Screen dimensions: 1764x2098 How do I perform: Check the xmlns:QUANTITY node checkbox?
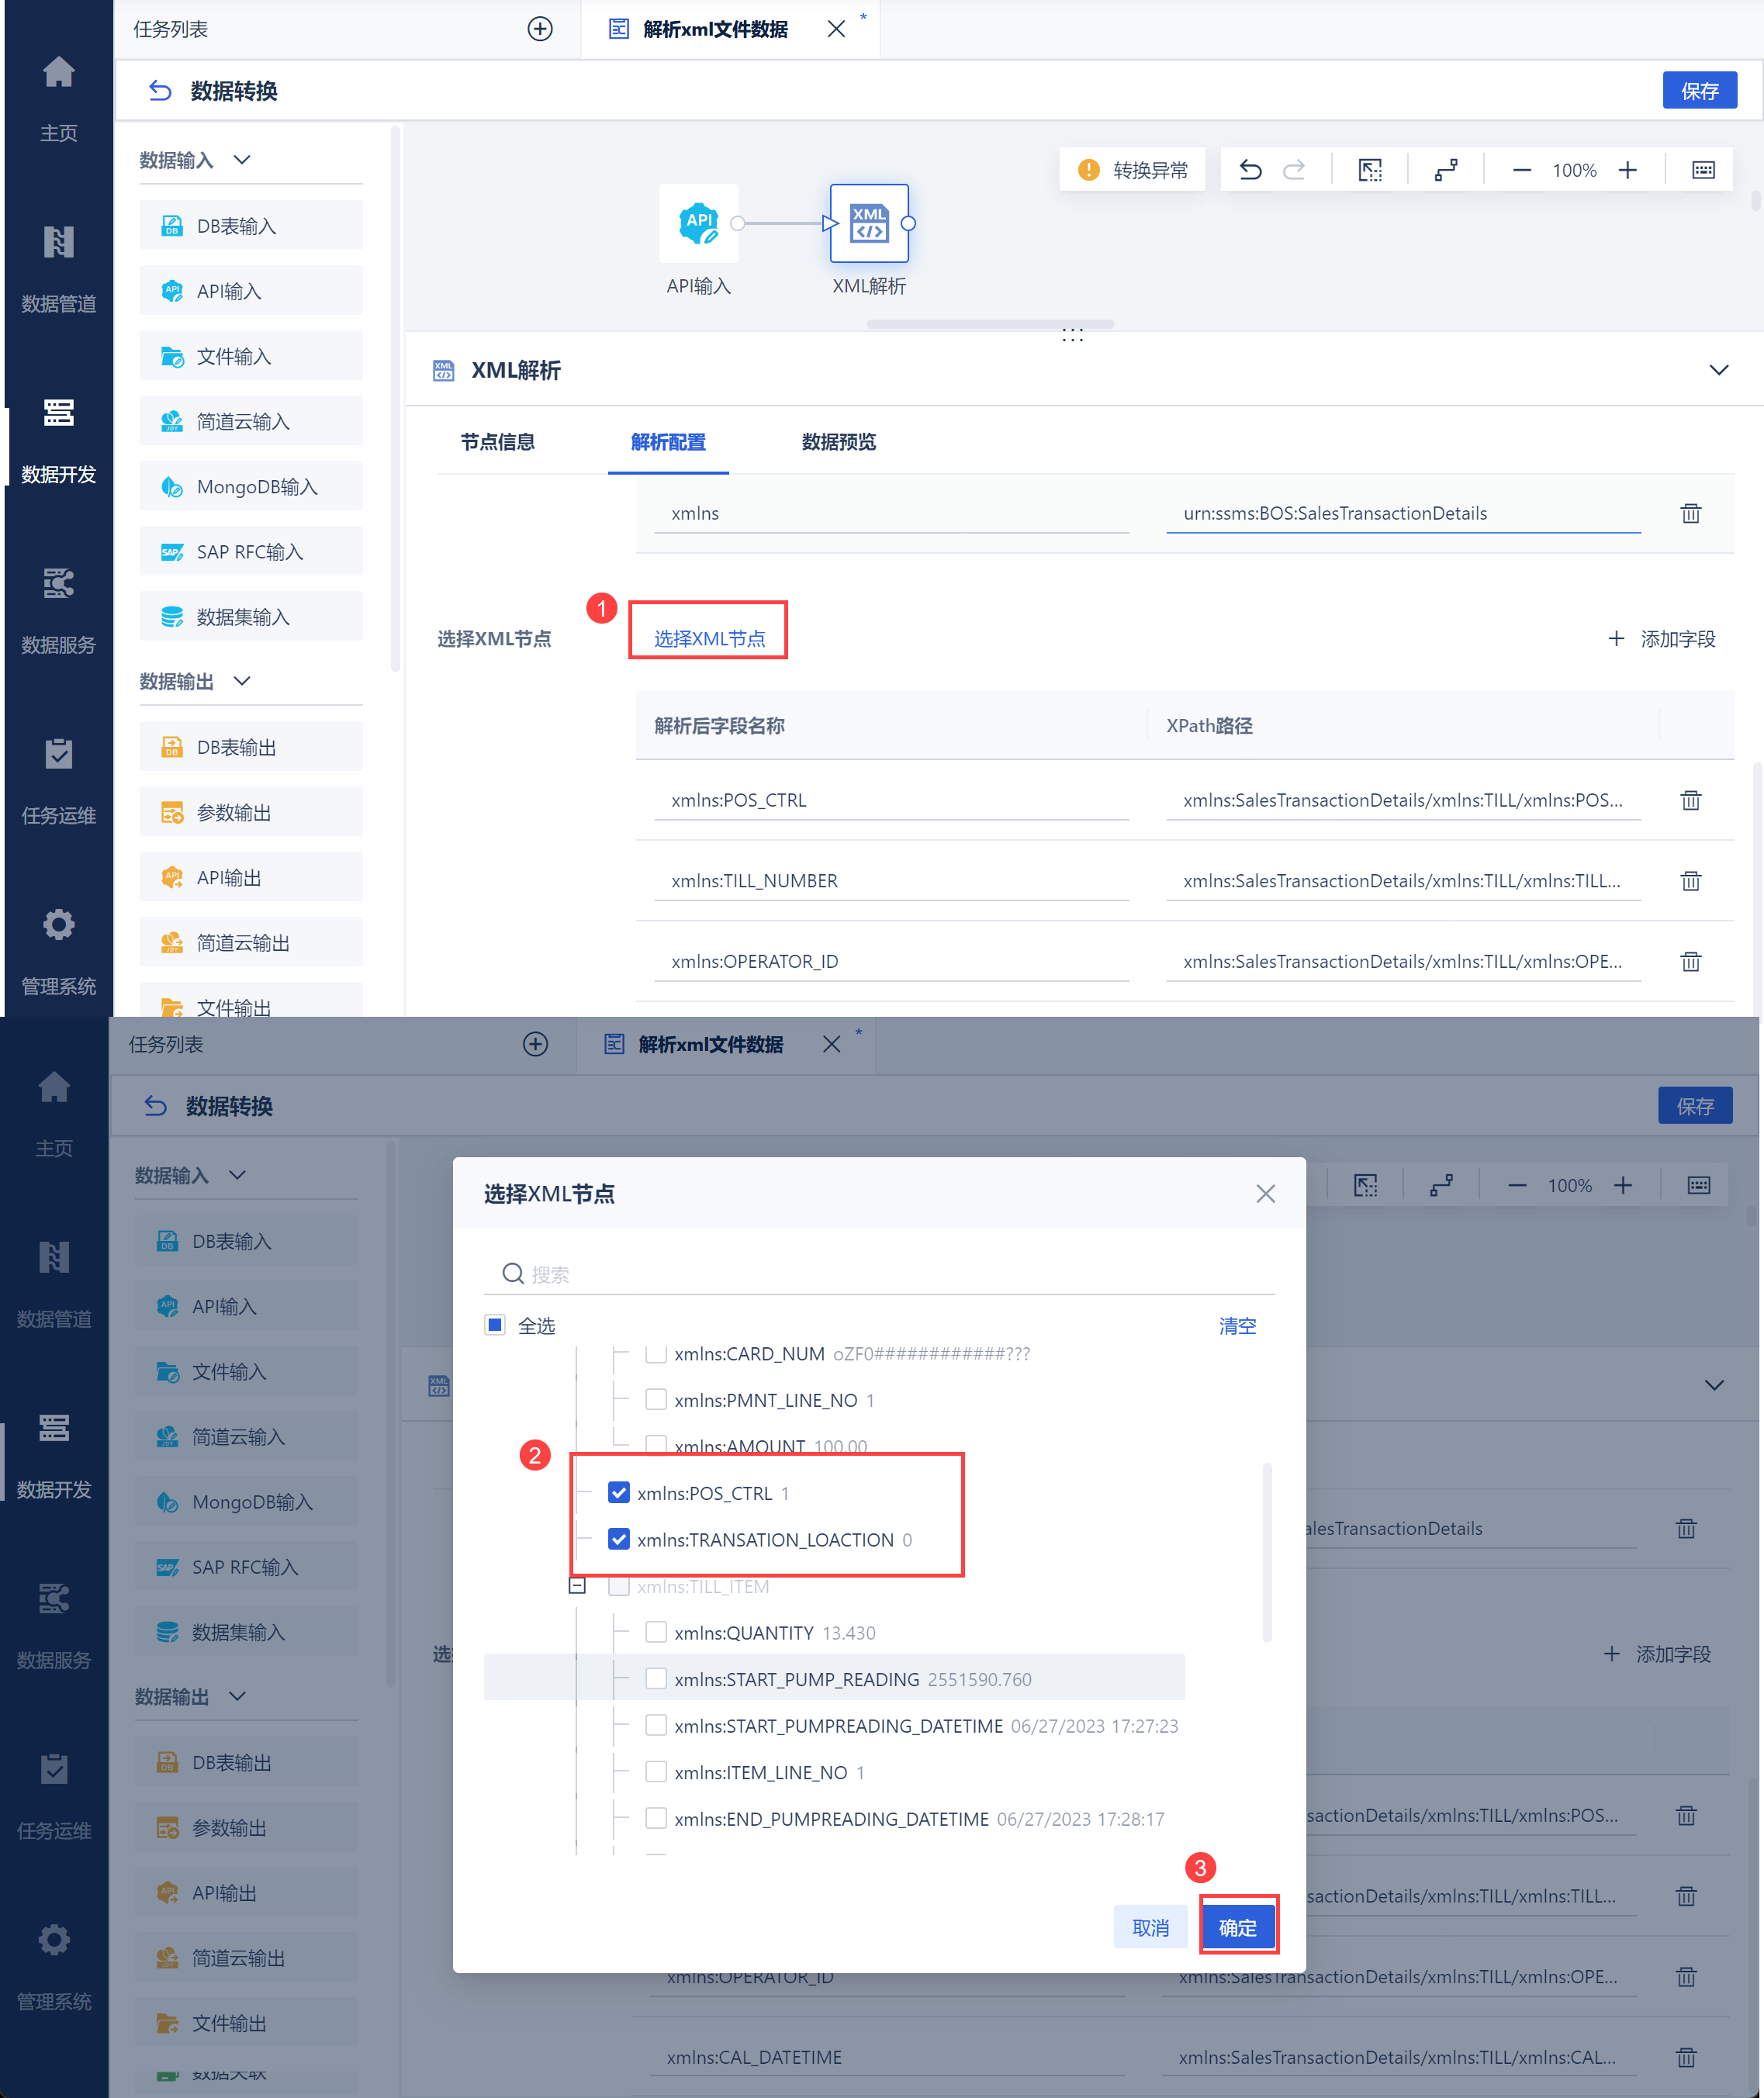[656, 1632]
